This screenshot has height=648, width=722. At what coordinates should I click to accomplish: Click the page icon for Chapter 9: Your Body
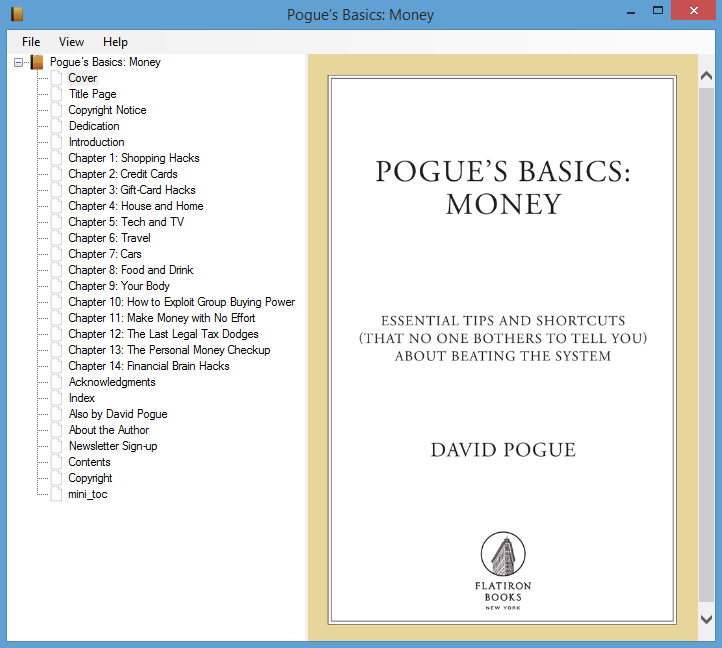(x=56, y=286)
